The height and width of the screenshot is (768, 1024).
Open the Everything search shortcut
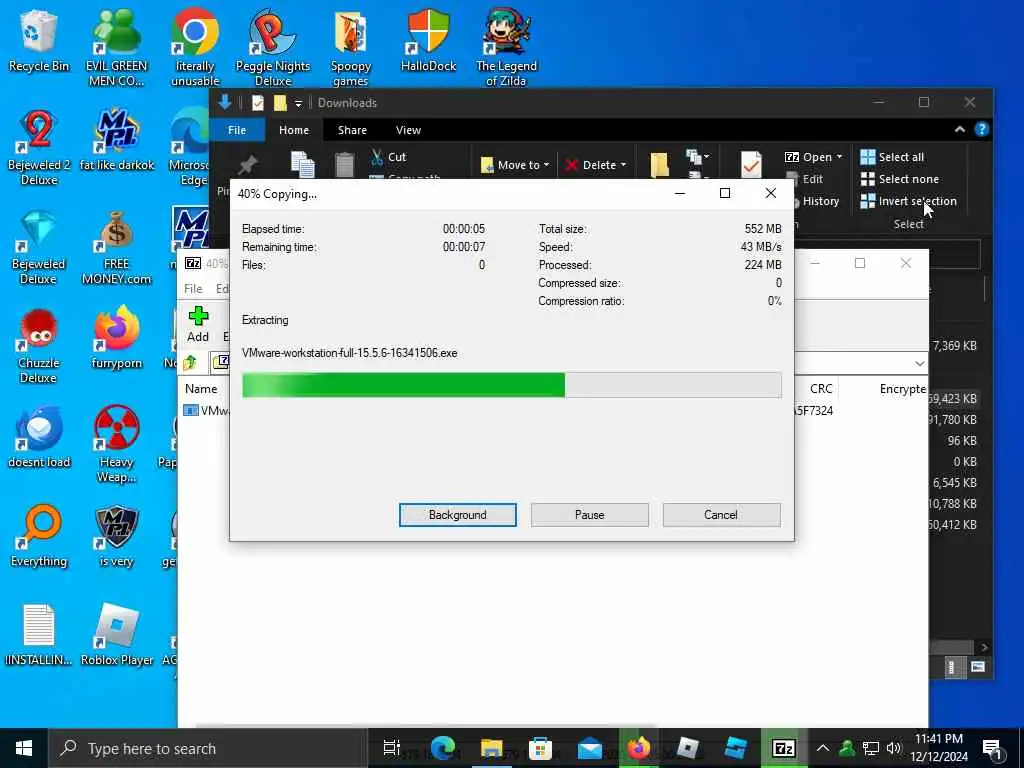point(39,536)
